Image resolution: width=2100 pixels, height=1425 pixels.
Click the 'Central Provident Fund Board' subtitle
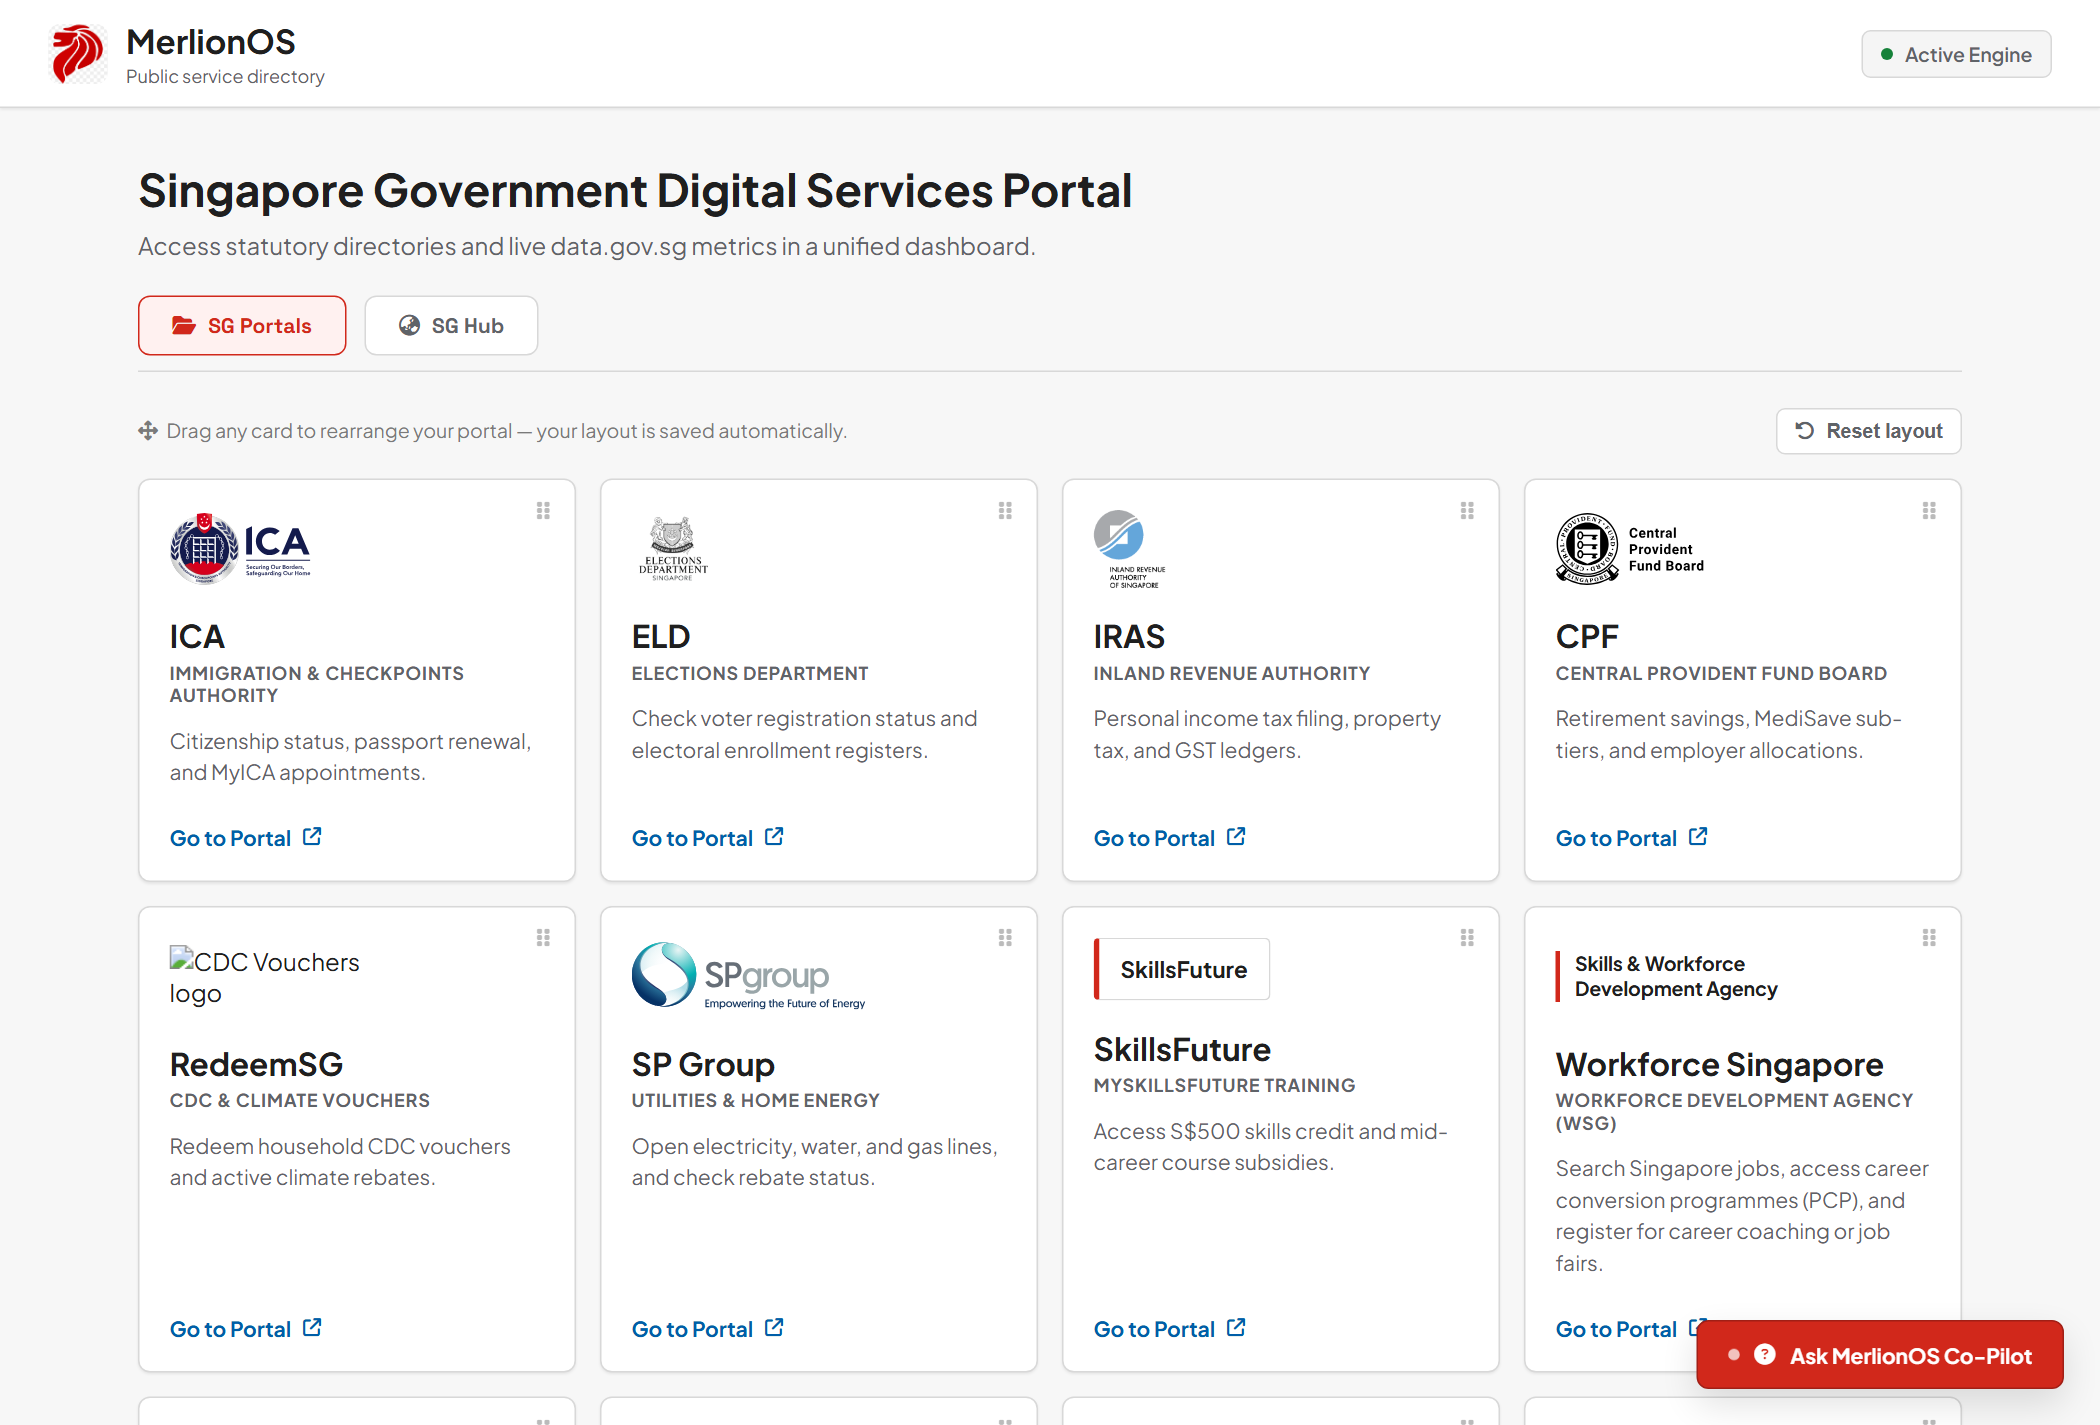click(x=1721, y=673)
